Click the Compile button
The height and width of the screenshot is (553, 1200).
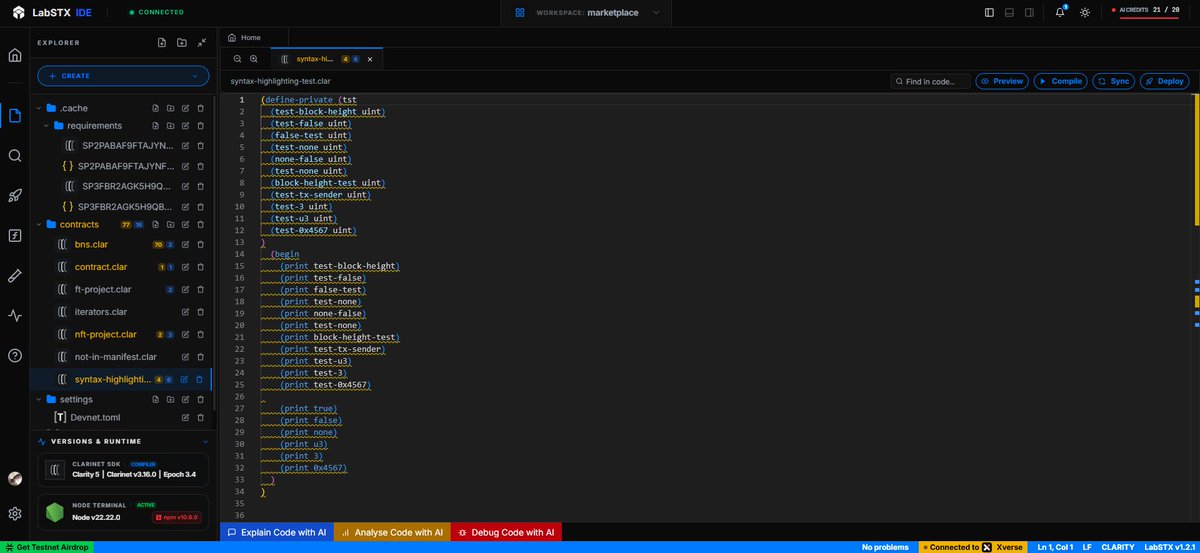(x=1060, y=81)
